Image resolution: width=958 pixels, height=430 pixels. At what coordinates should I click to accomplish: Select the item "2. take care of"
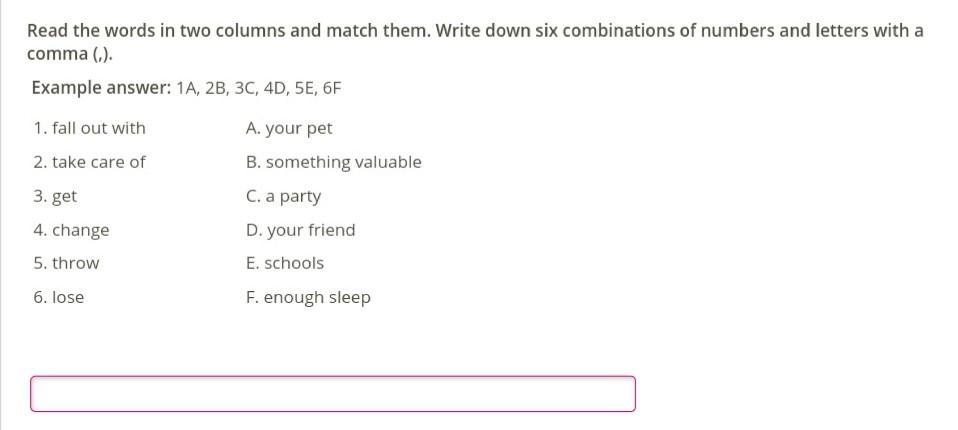click(x=89, y=162)
